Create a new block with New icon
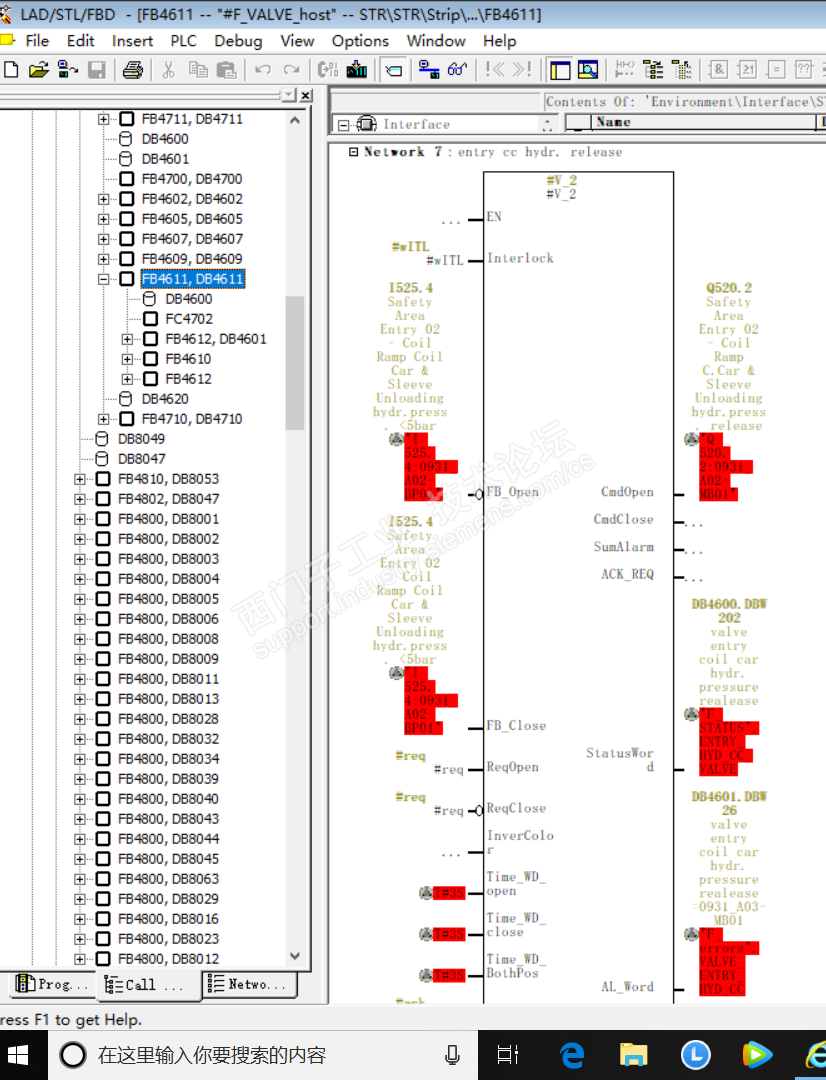 pyautogui.click(x=11, y=69)
